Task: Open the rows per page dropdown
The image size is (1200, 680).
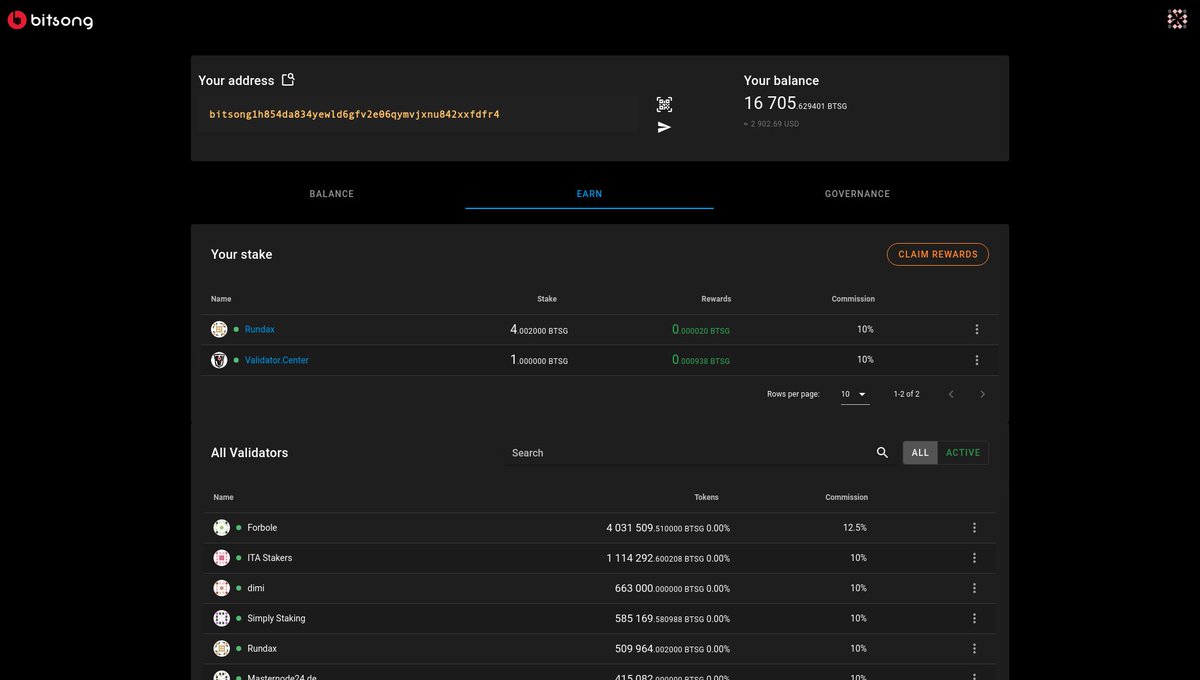Action: point(853,394)
